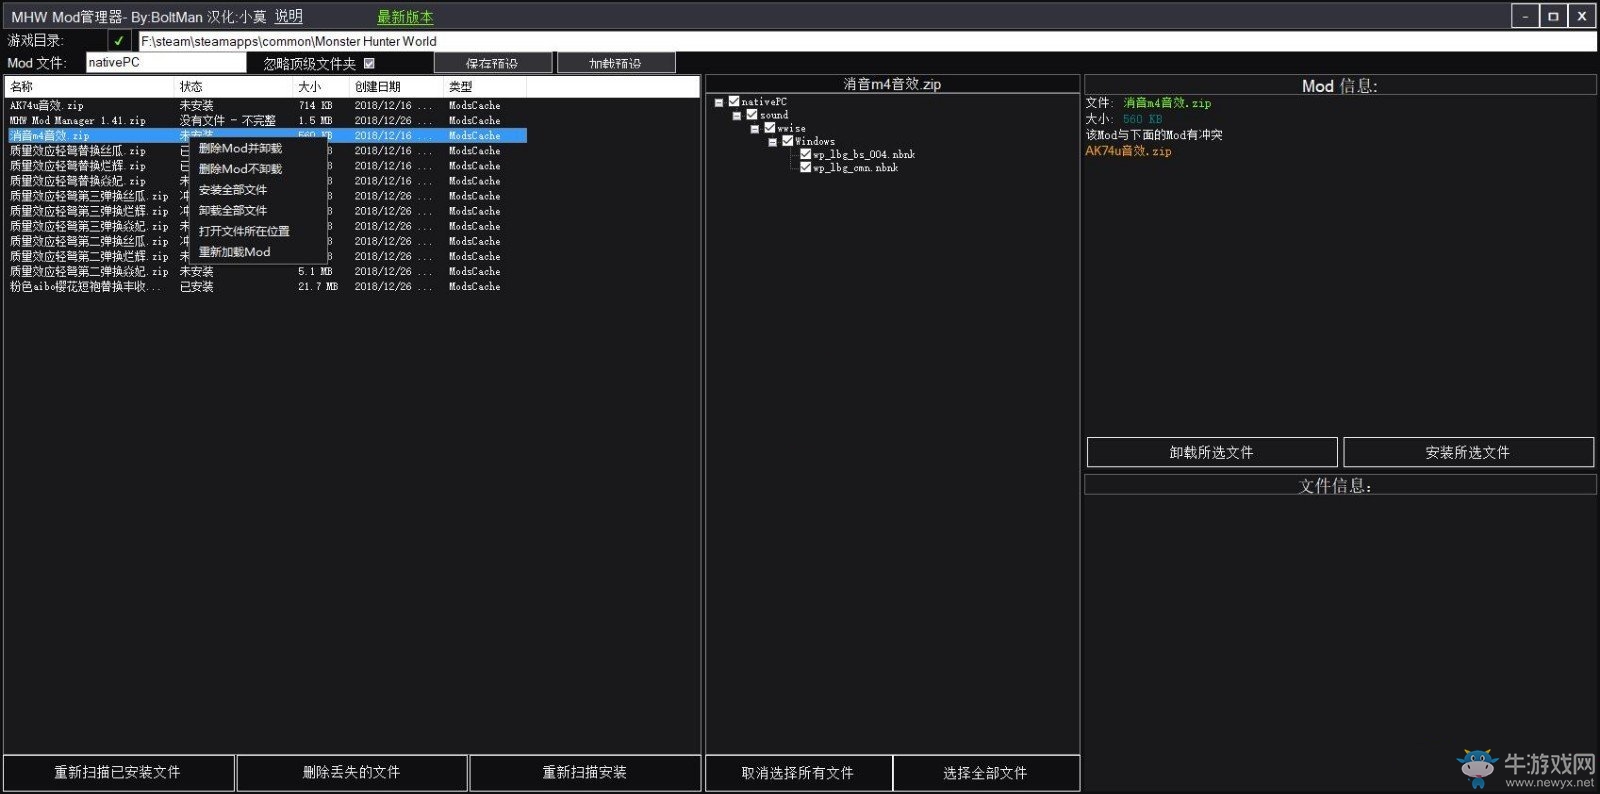This screenshot has height=794, width=1600.
Task: Click the 删除丢失的文件 button
Action: click(352, 773)
